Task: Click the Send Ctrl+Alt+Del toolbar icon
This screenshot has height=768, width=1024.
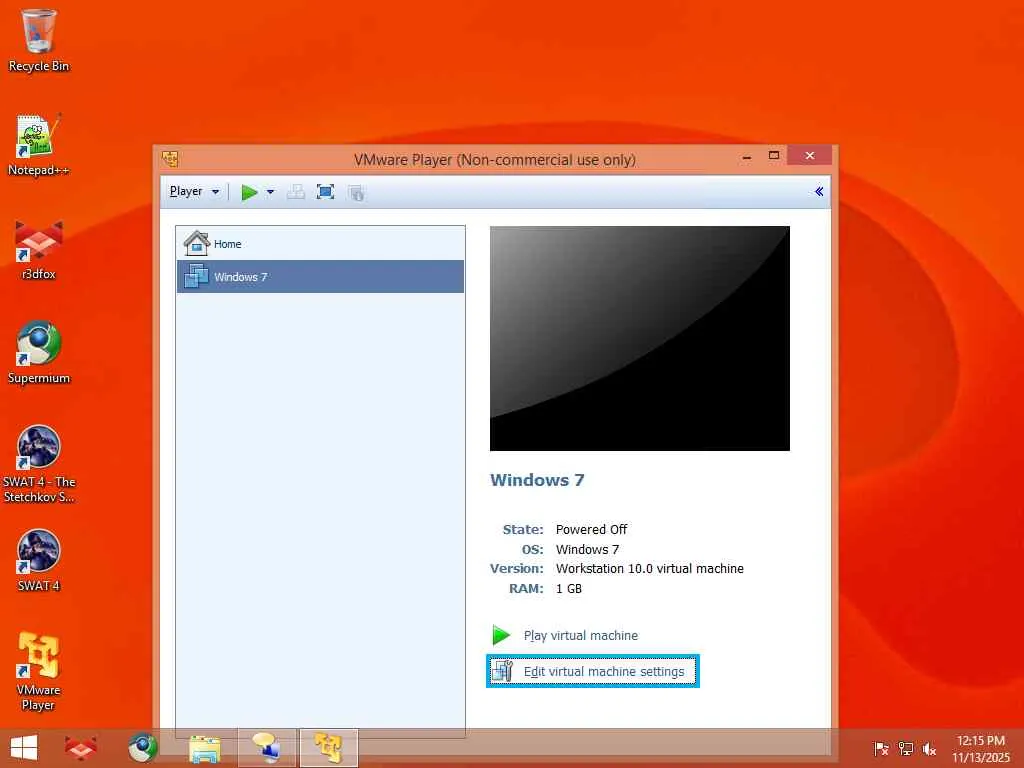Action: point(296,192)
